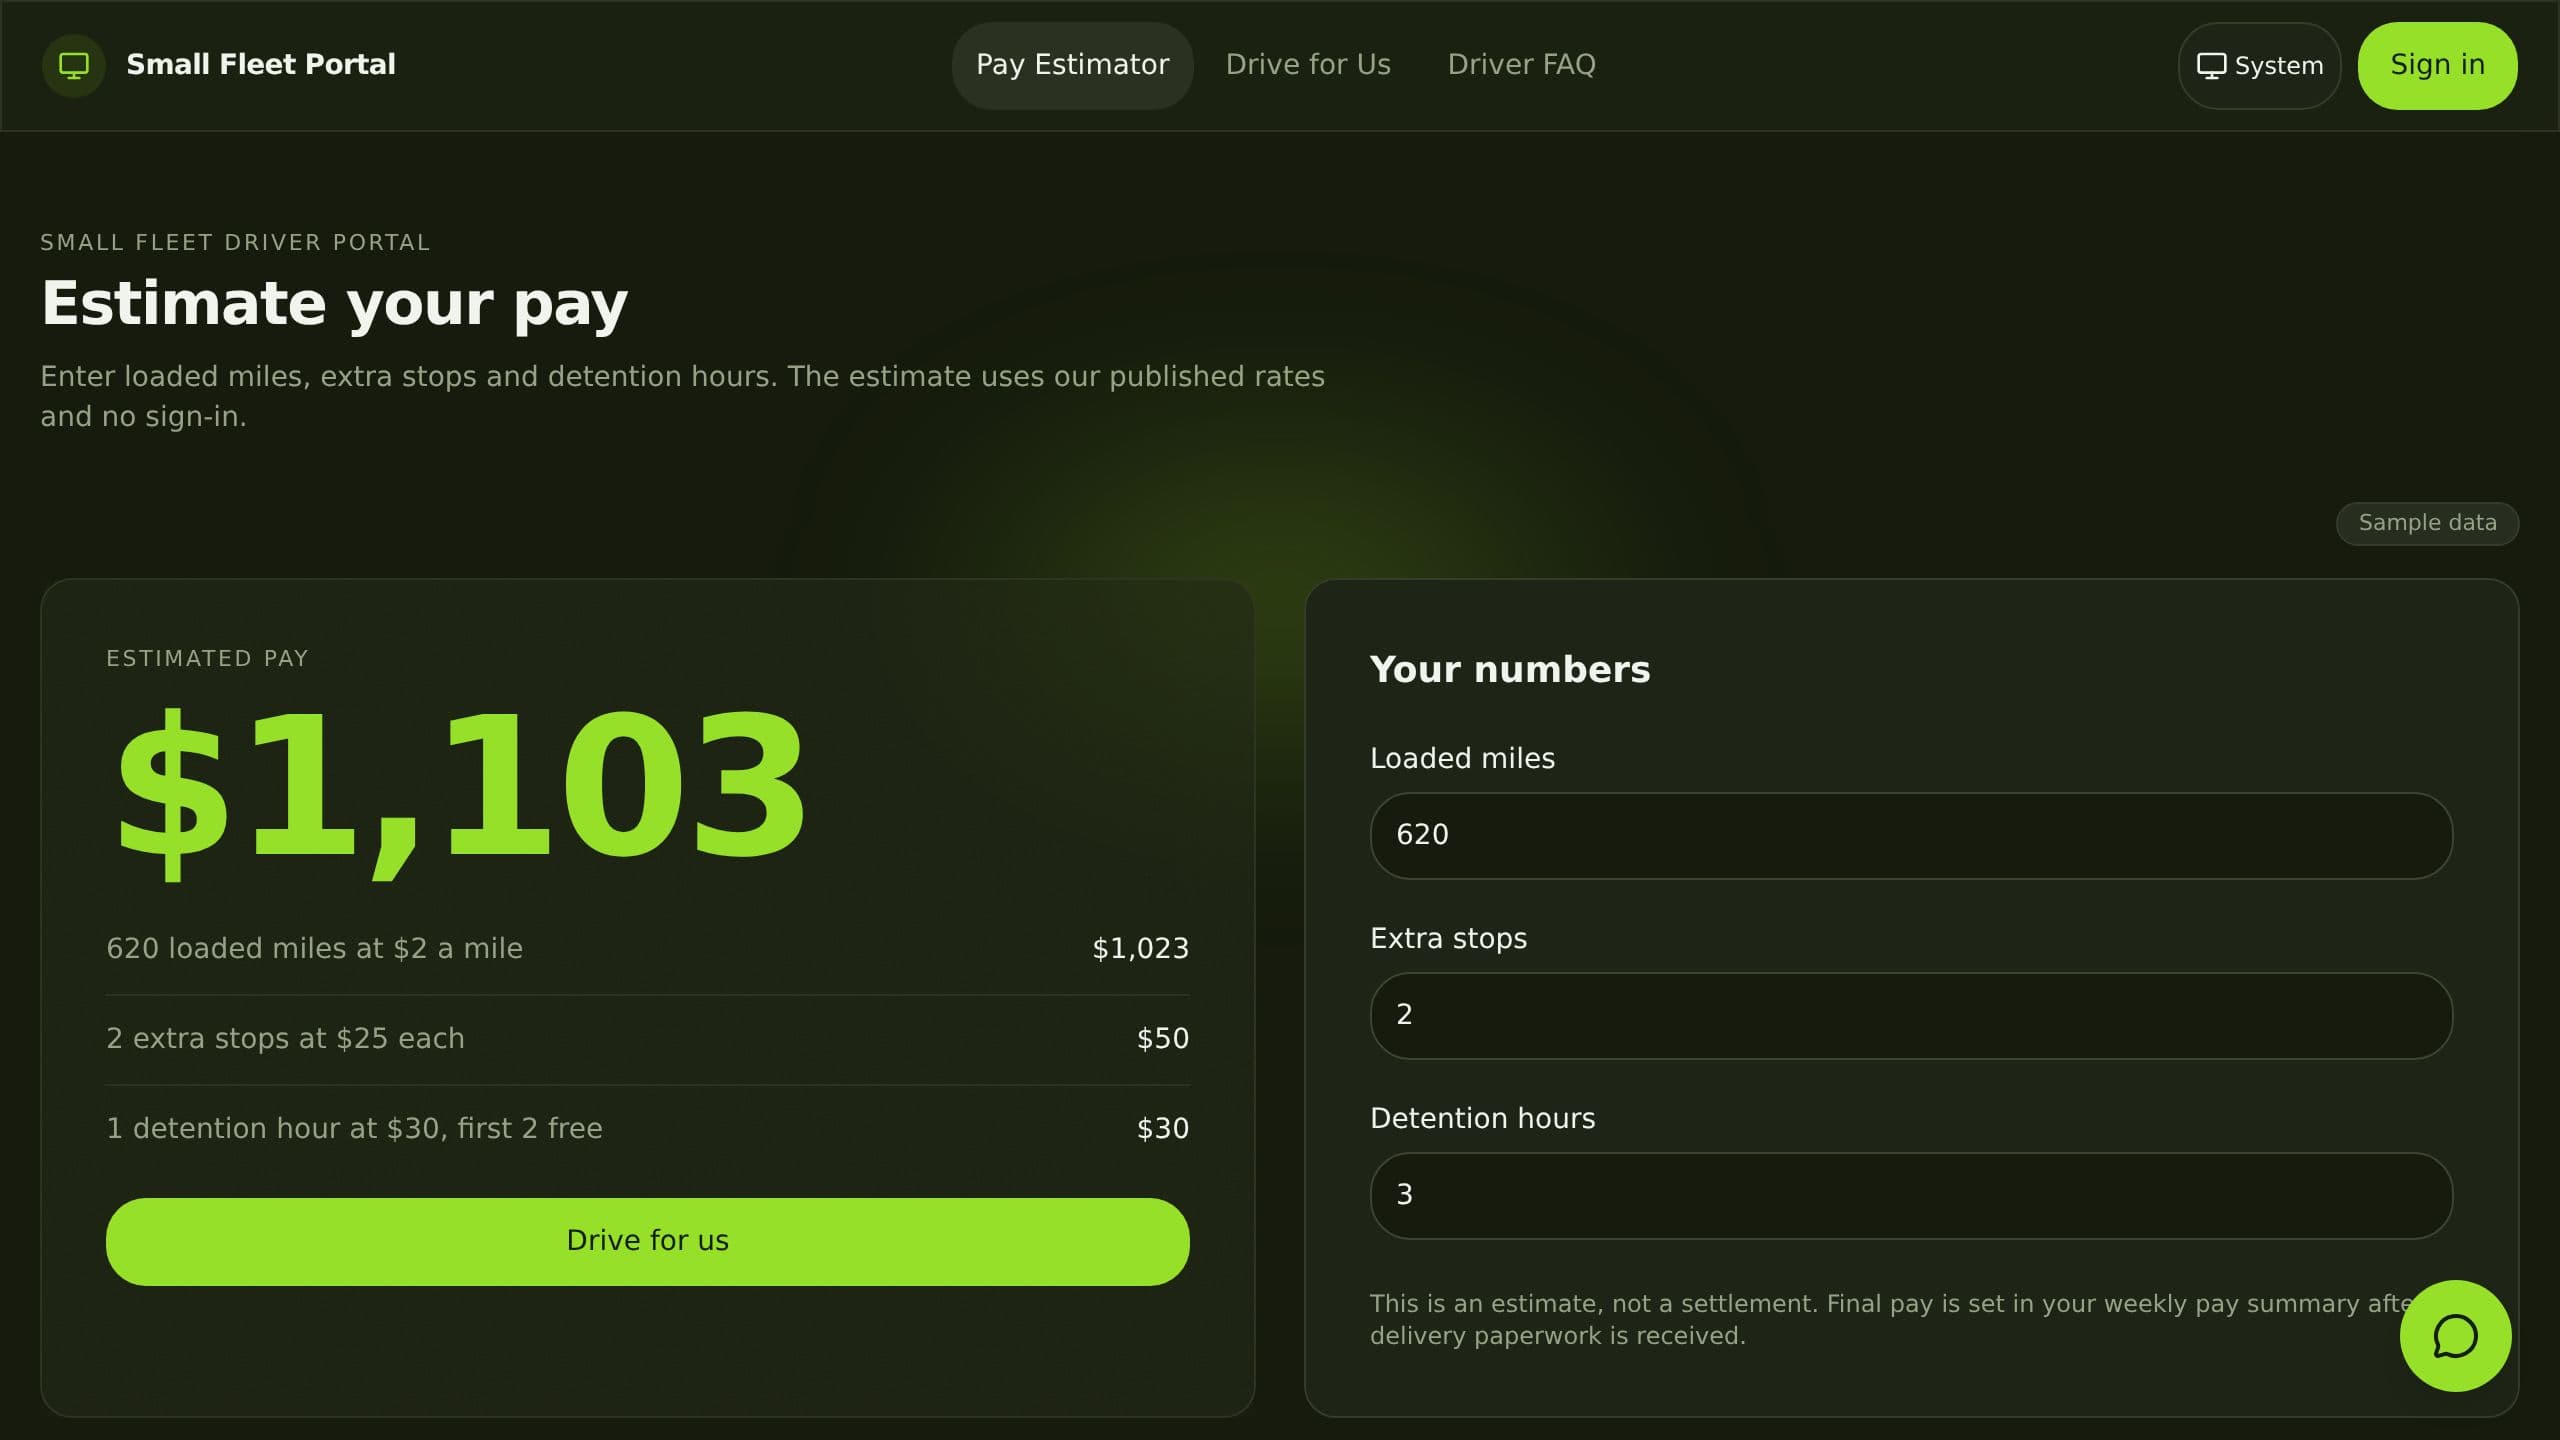Click '1 detention hour at $30, first 2 free'

354,1128
